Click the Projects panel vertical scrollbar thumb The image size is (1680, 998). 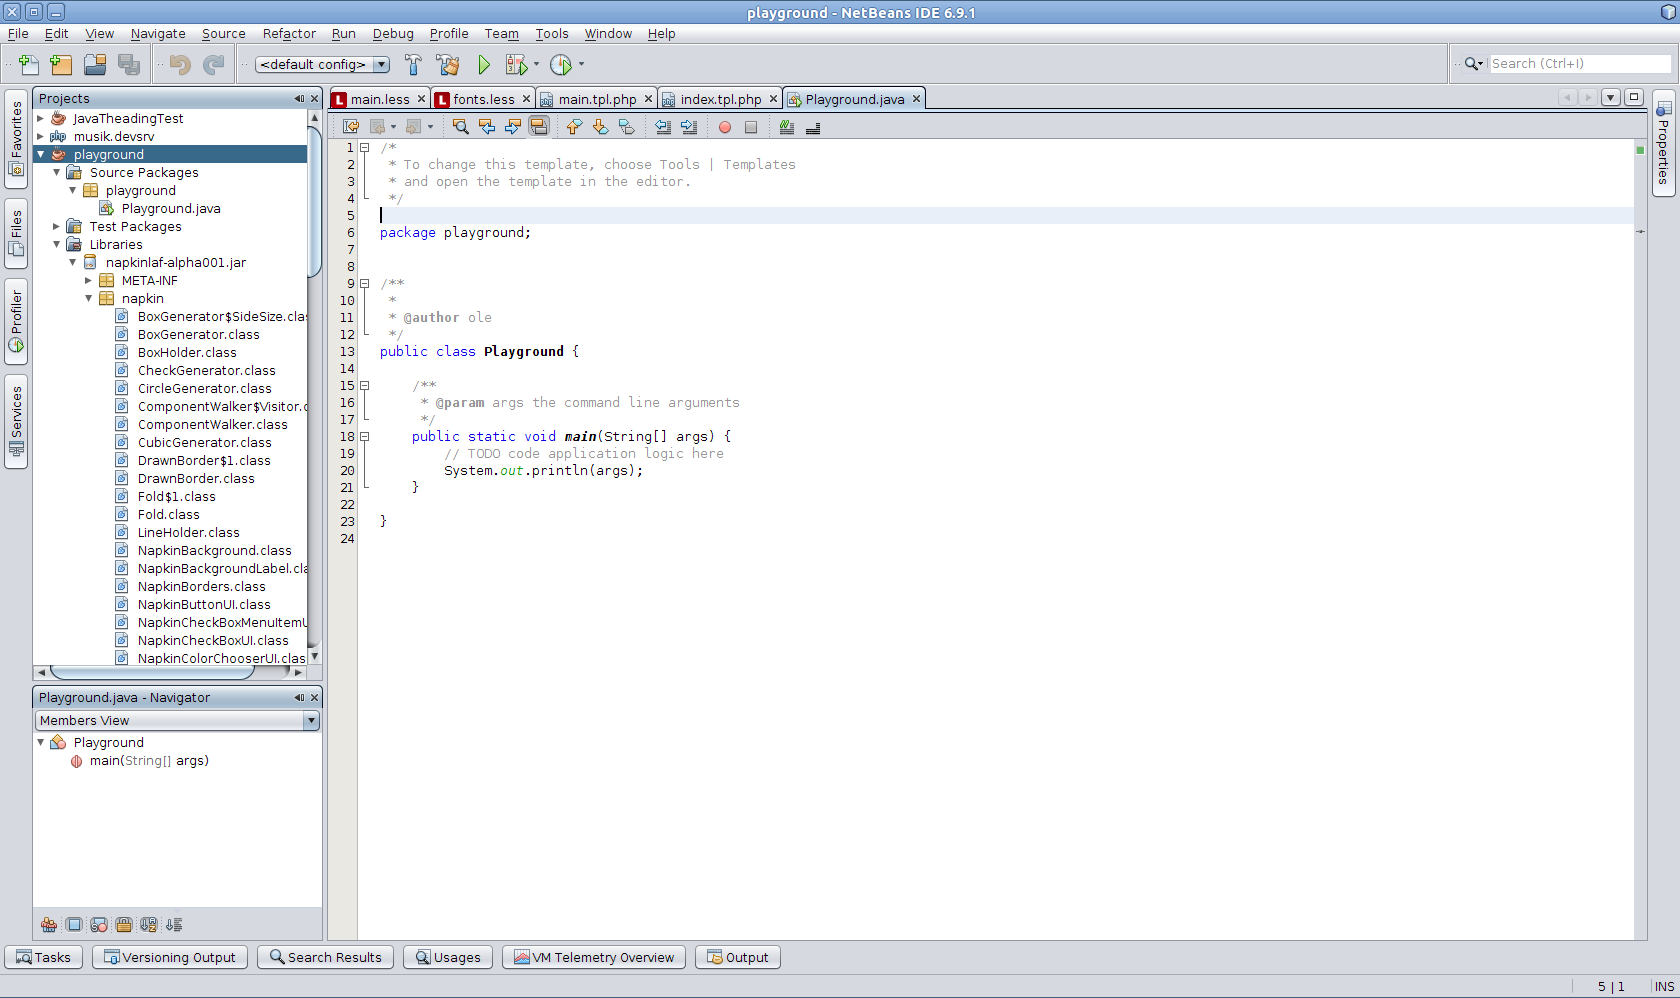point(314,200)
